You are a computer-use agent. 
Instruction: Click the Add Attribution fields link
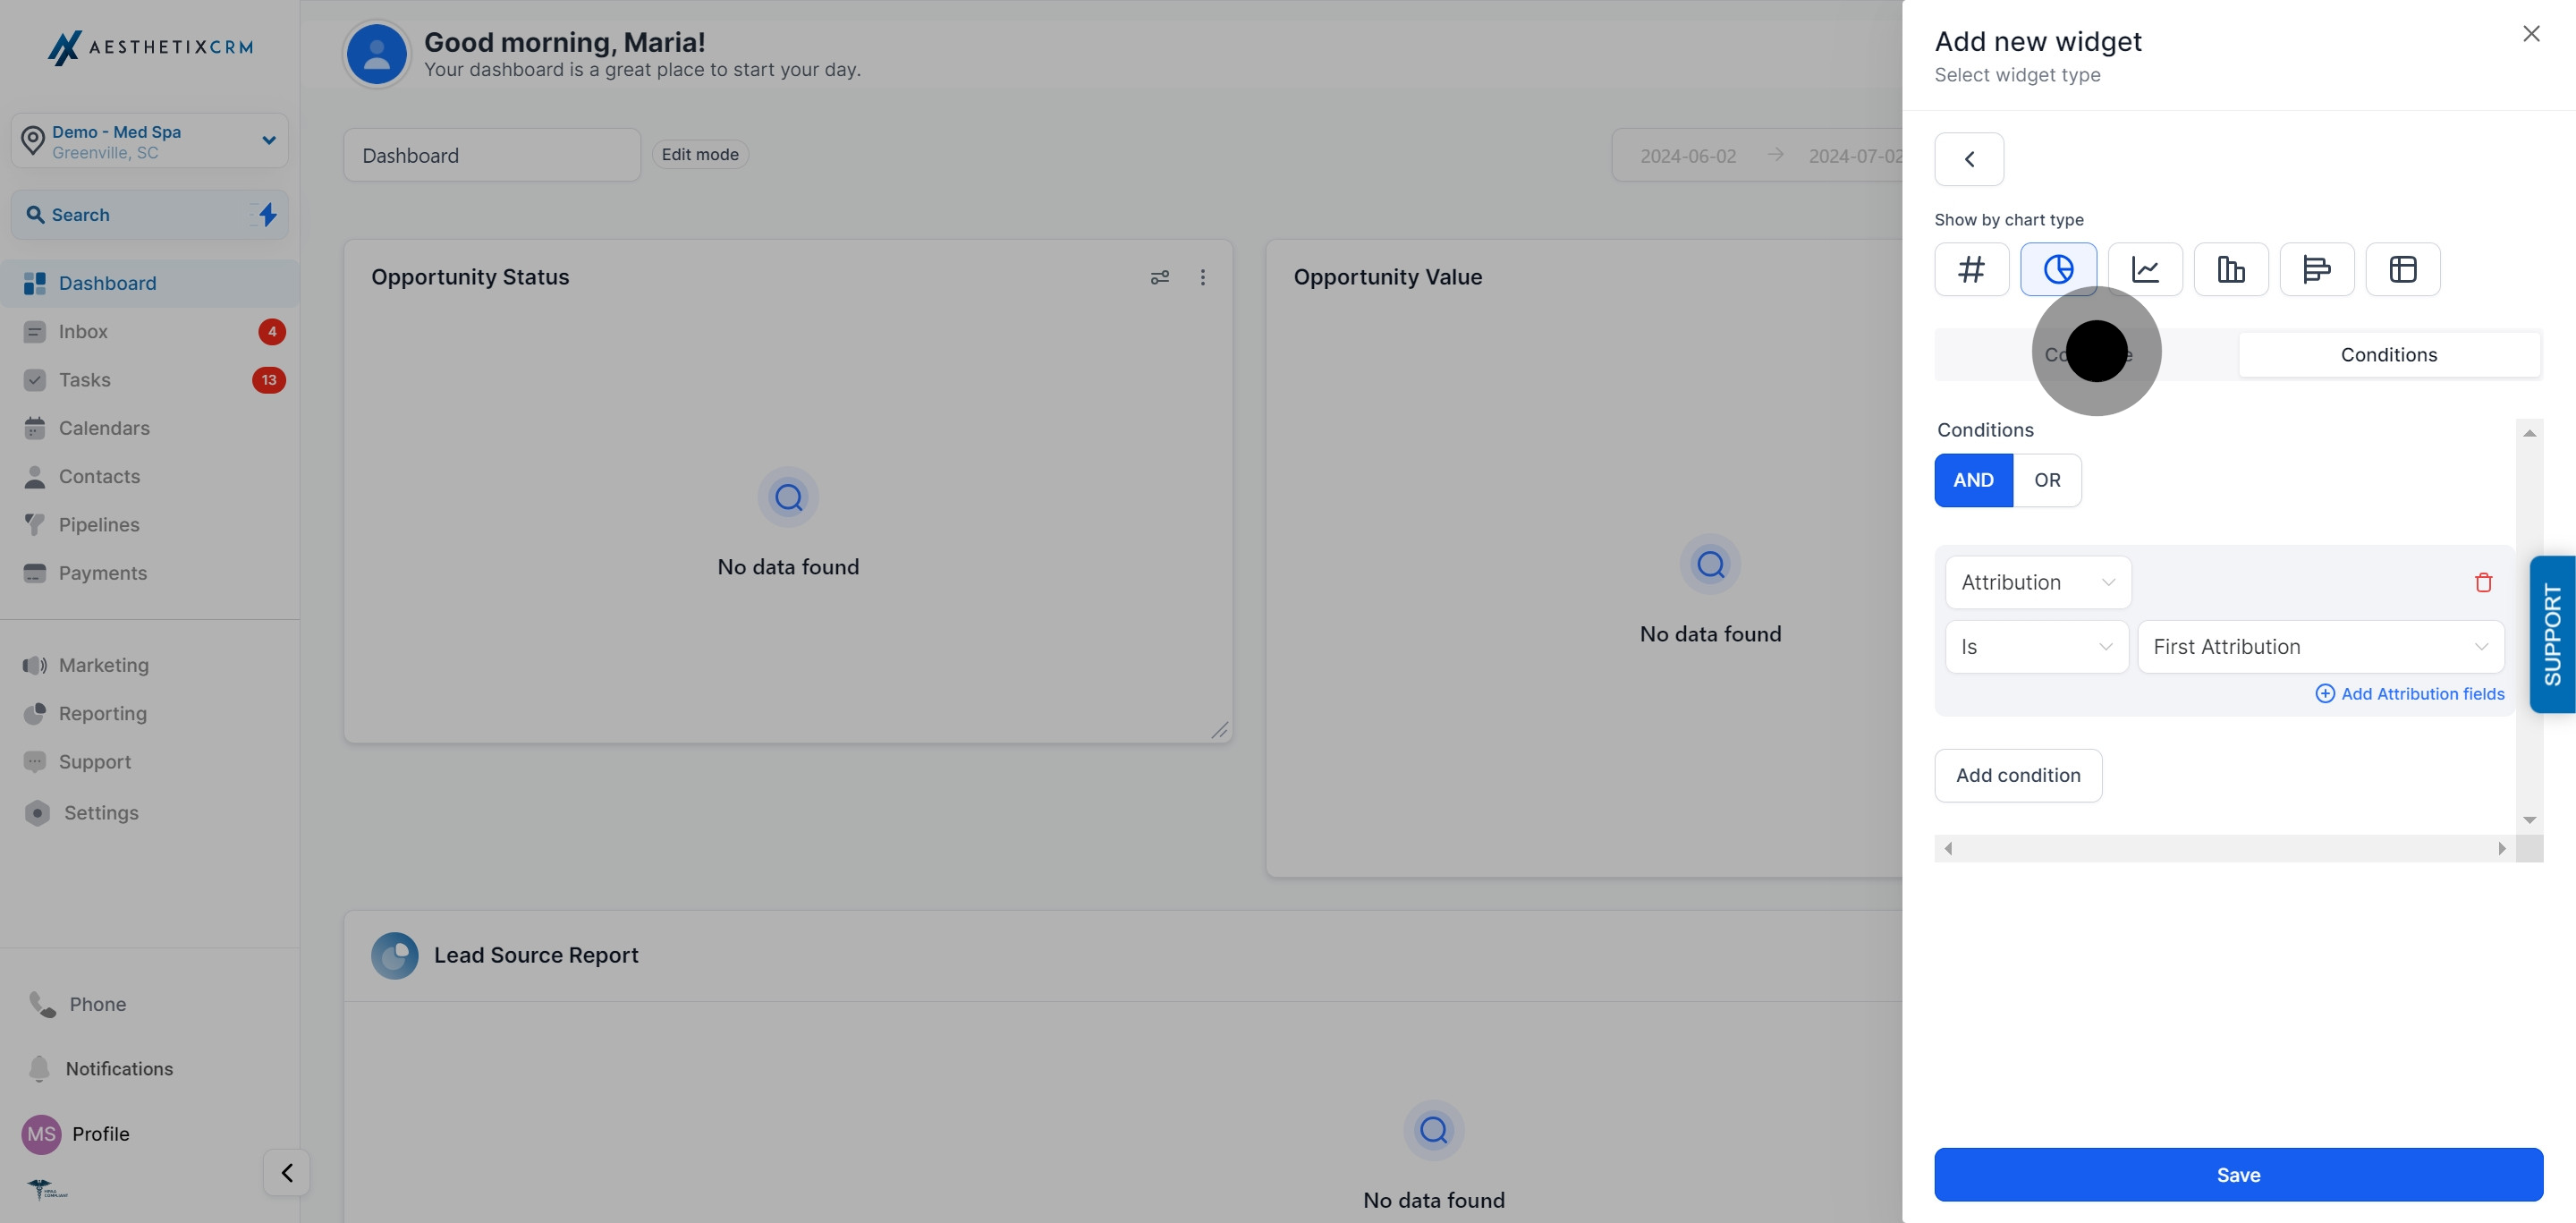tap(2410, 694)
